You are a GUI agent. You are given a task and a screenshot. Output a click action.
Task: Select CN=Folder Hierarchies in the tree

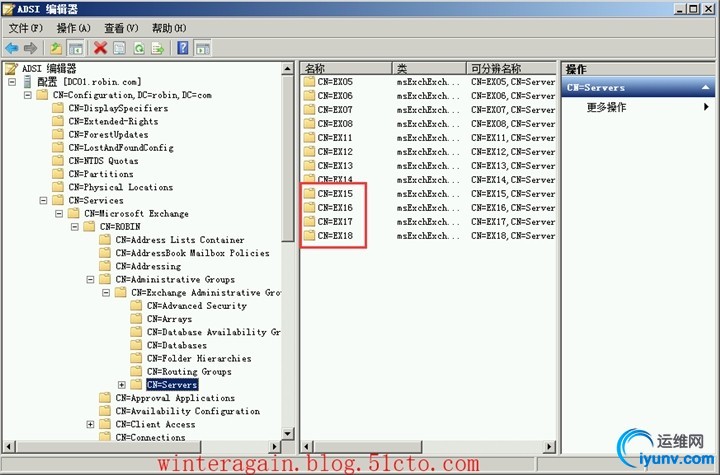coord(199,358)
